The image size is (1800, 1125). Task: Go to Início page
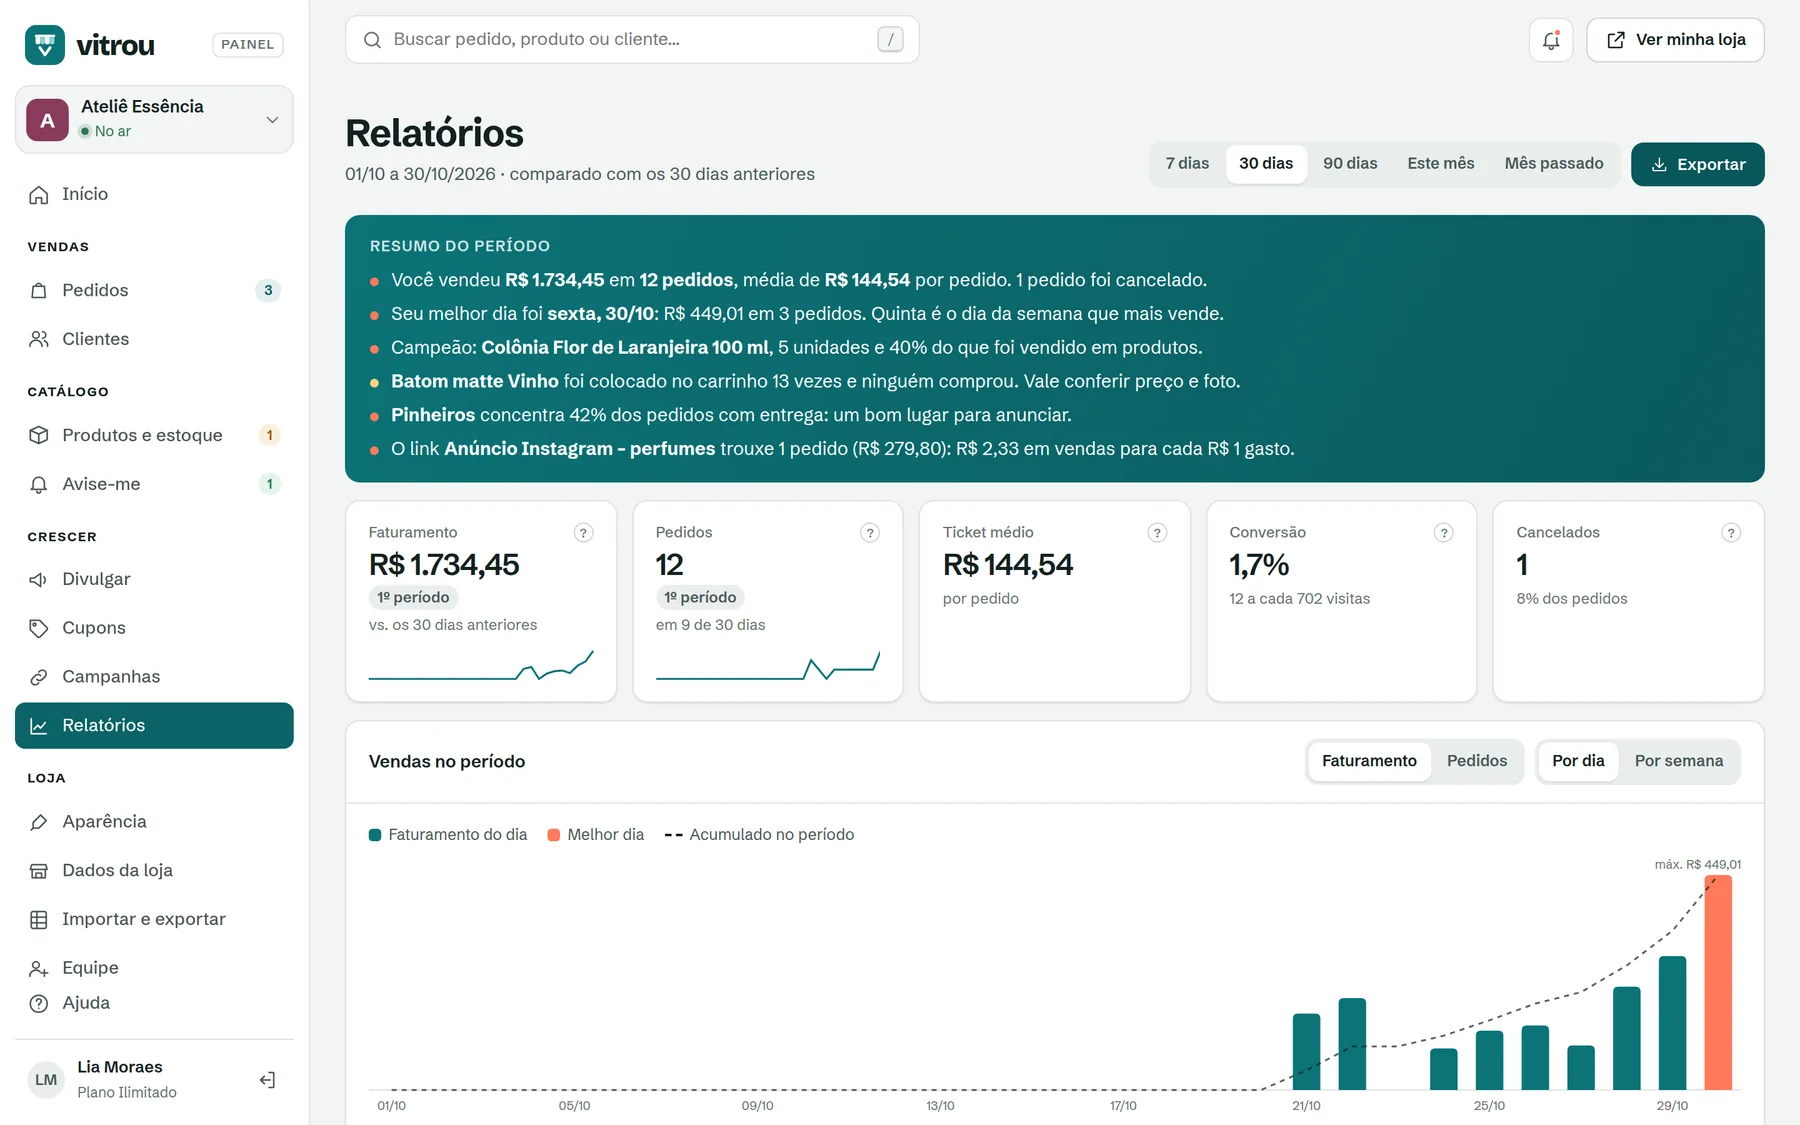[x=154, y=194]
